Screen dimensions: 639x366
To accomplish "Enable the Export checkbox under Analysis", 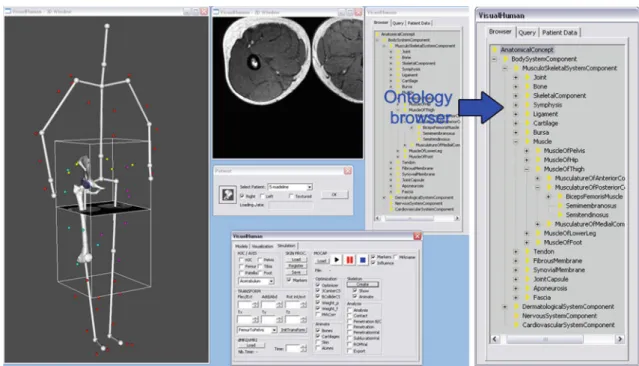I will click(350, 351).
